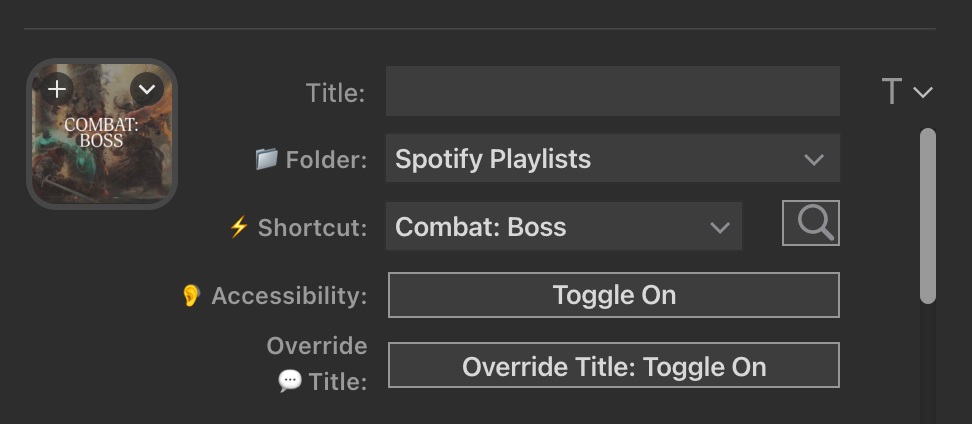Click the ear icon beside Accessibility
The image size is (972, 424).
[x=191, y=296]
